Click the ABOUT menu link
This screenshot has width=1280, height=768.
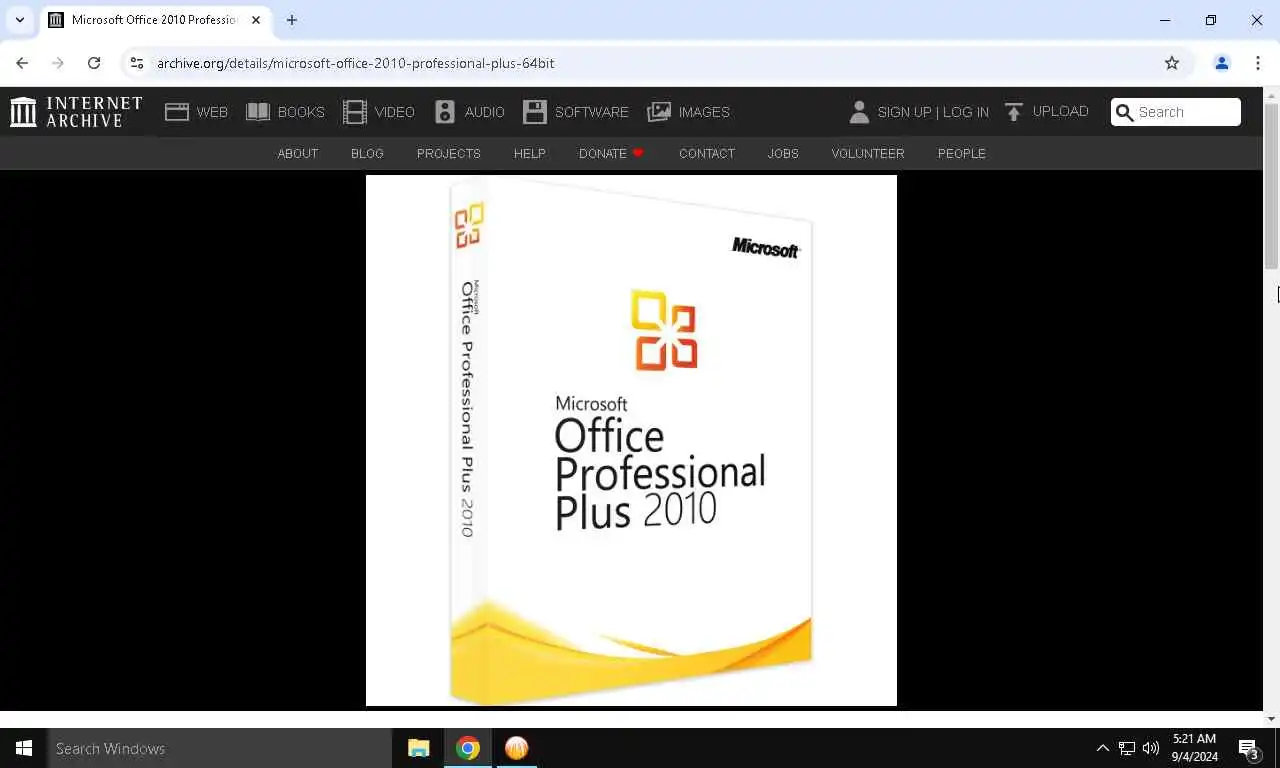(298, 153)
